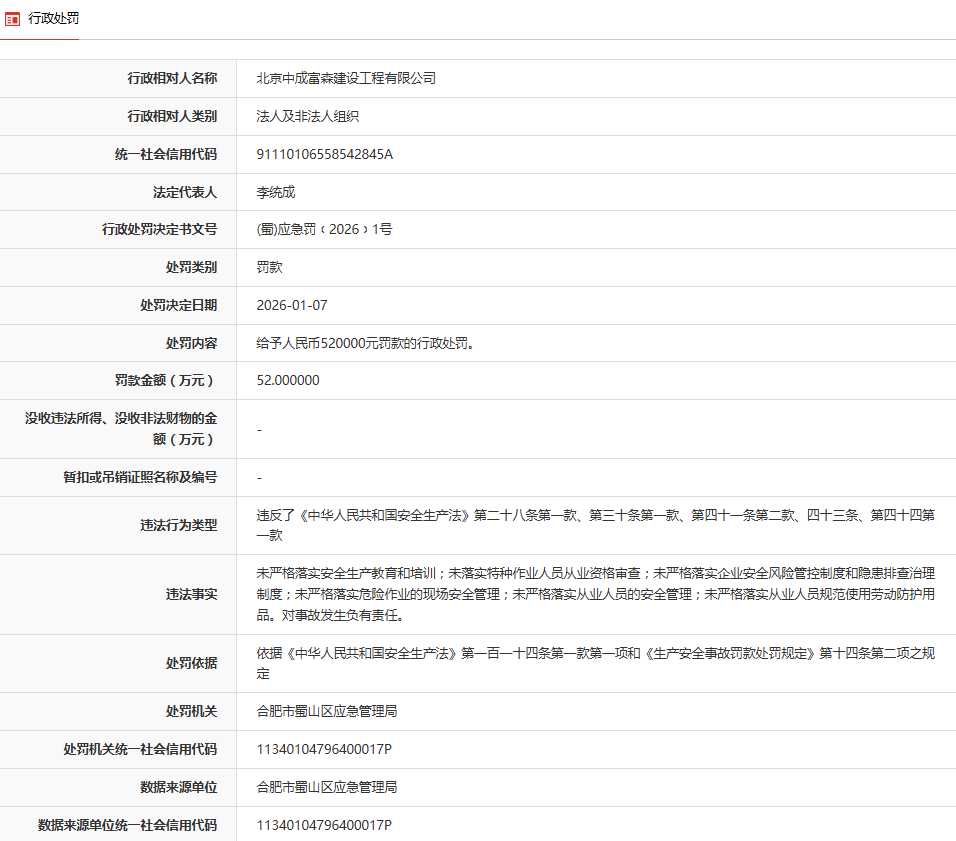Click the 数据来源单位统一社会信用代码 label
The height and width of the screenshot is (841, 956).
[x=127, y=825]
